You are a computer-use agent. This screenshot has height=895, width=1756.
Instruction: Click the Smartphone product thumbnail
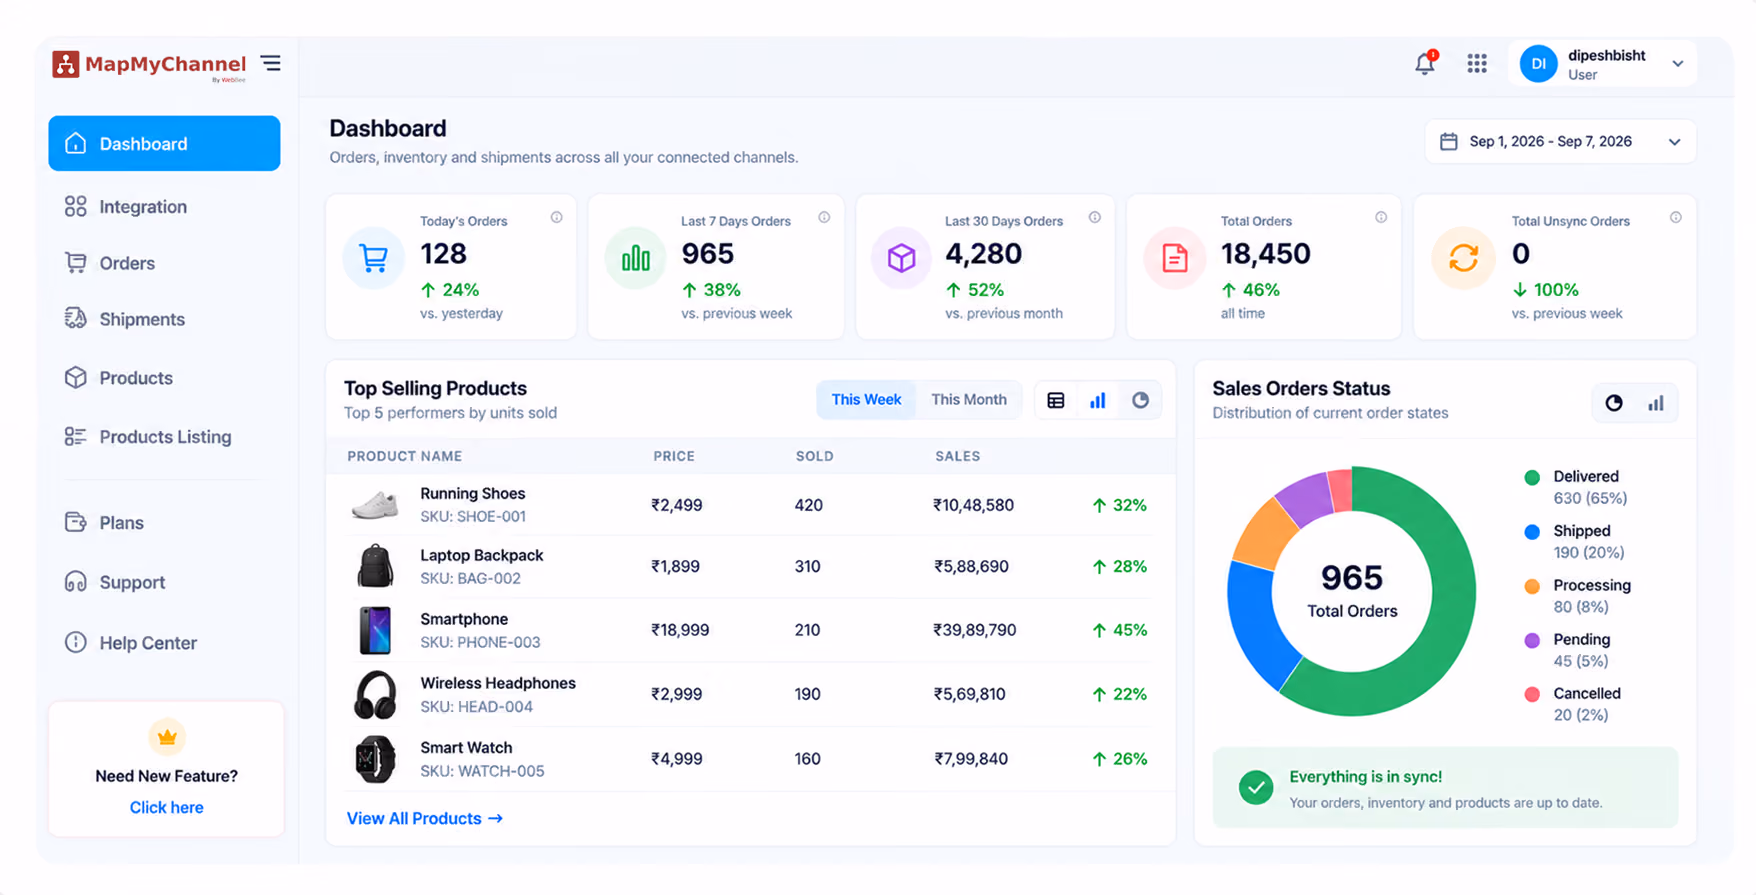click(375, 630)
